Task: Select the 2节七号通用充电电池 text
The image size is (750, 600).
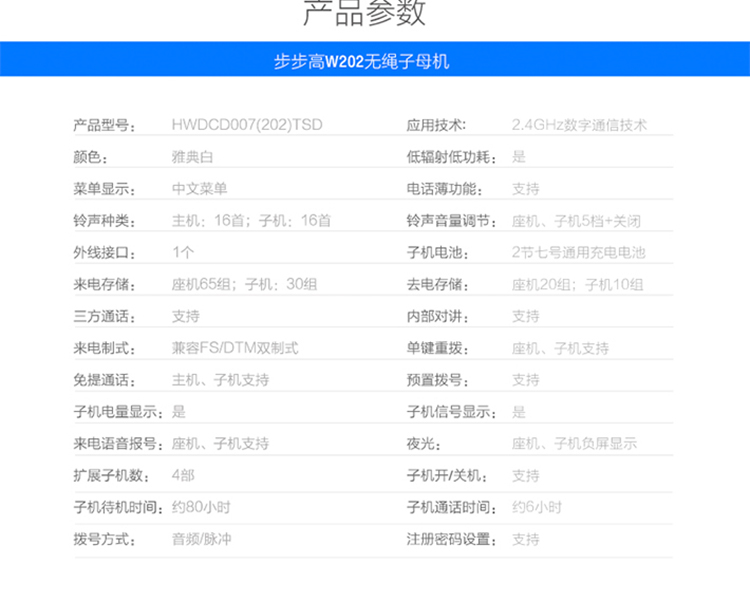Action: pos(578,253)
